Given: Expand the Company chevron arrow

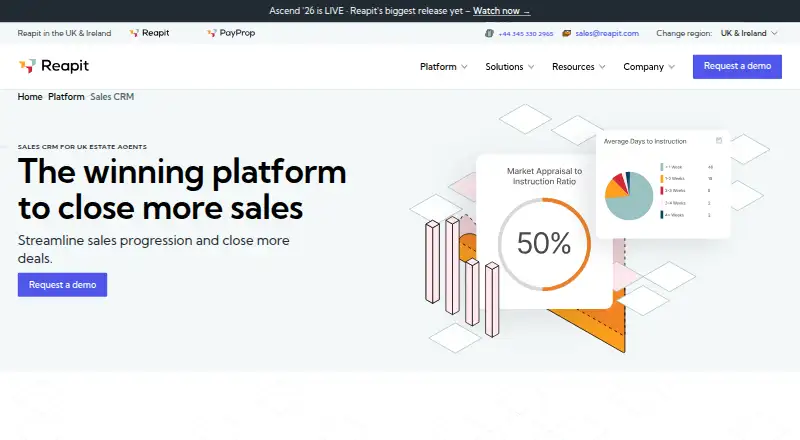Looking at the screenshot, I should [671, 67].
